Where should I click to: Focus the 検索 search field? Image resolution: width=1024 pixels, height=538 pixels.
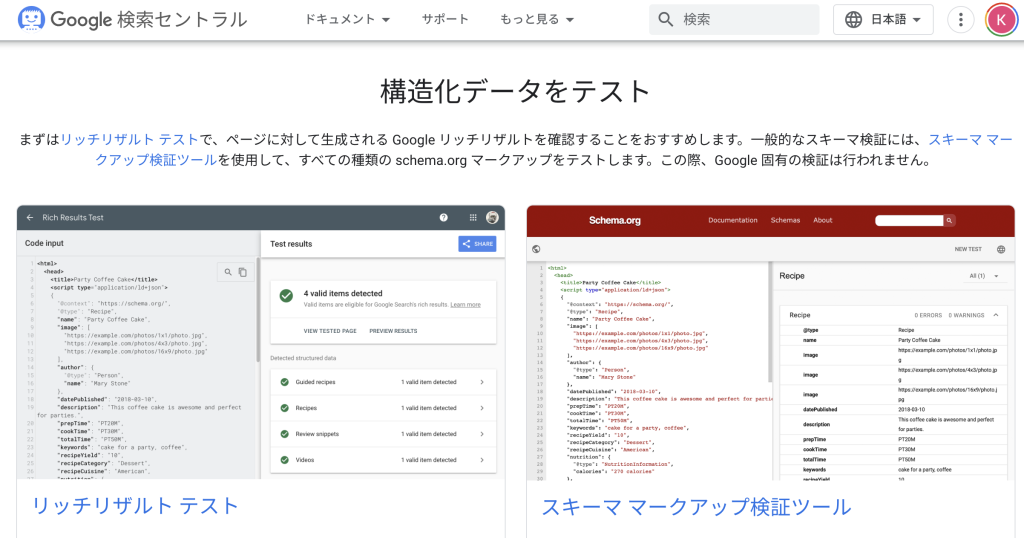(734, 20)
